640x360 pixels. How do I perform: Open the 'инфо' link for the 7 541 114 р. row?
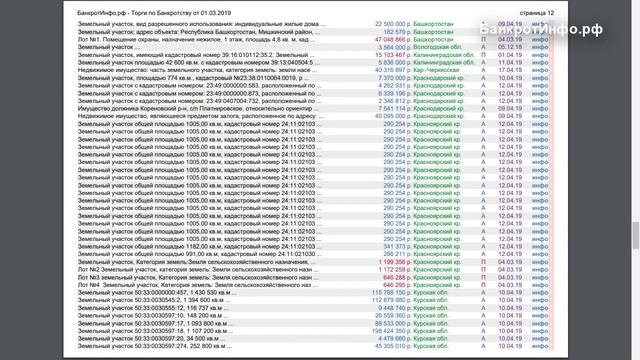(540, 109)
